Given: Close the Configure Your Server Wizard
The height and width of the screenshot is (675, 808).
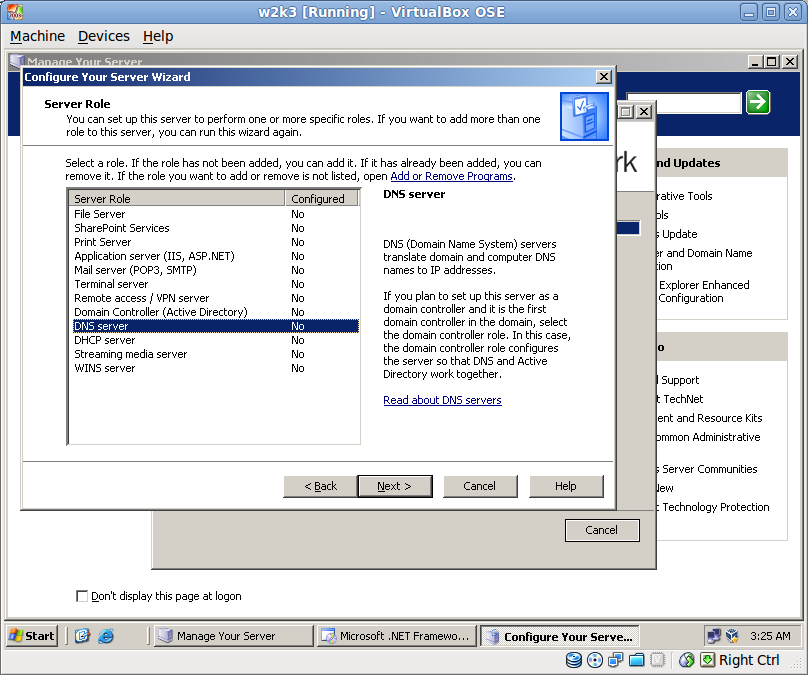Looking at the screenshot, I should point(603,77).
